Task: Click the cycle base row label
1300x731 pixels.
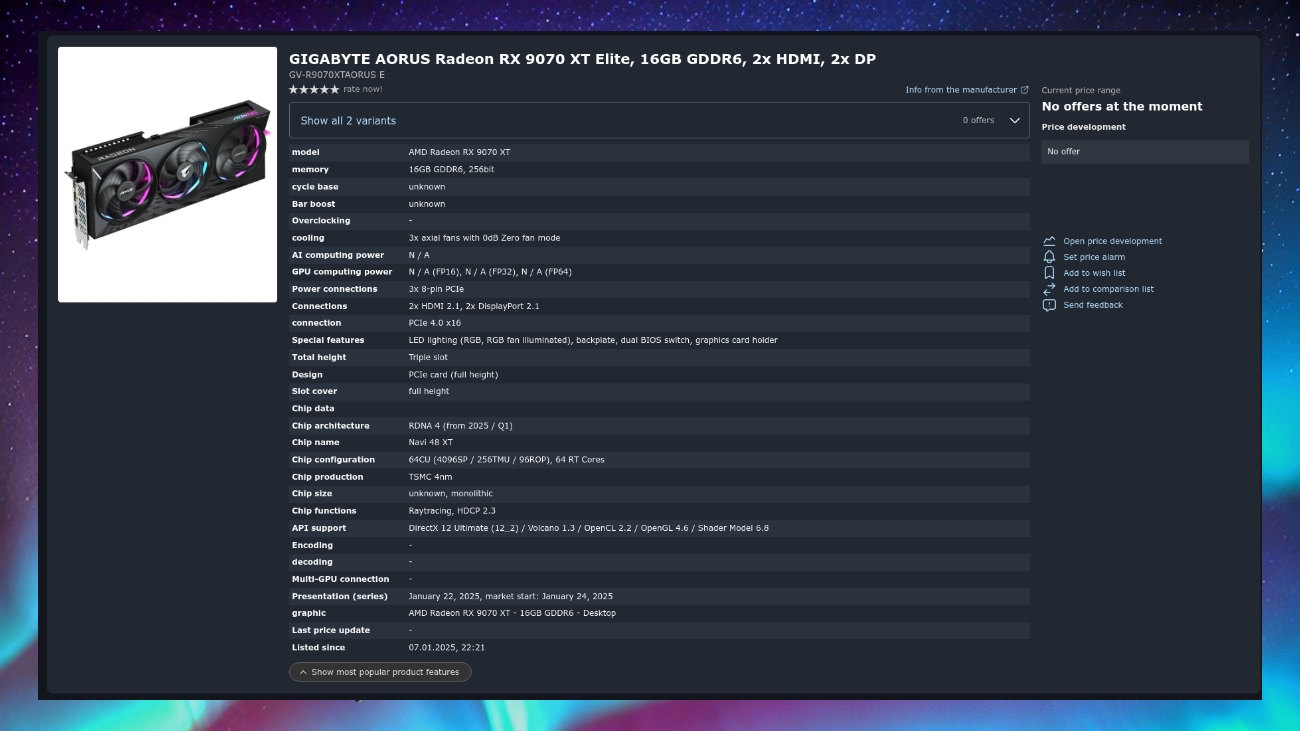Action: point(315,186)
